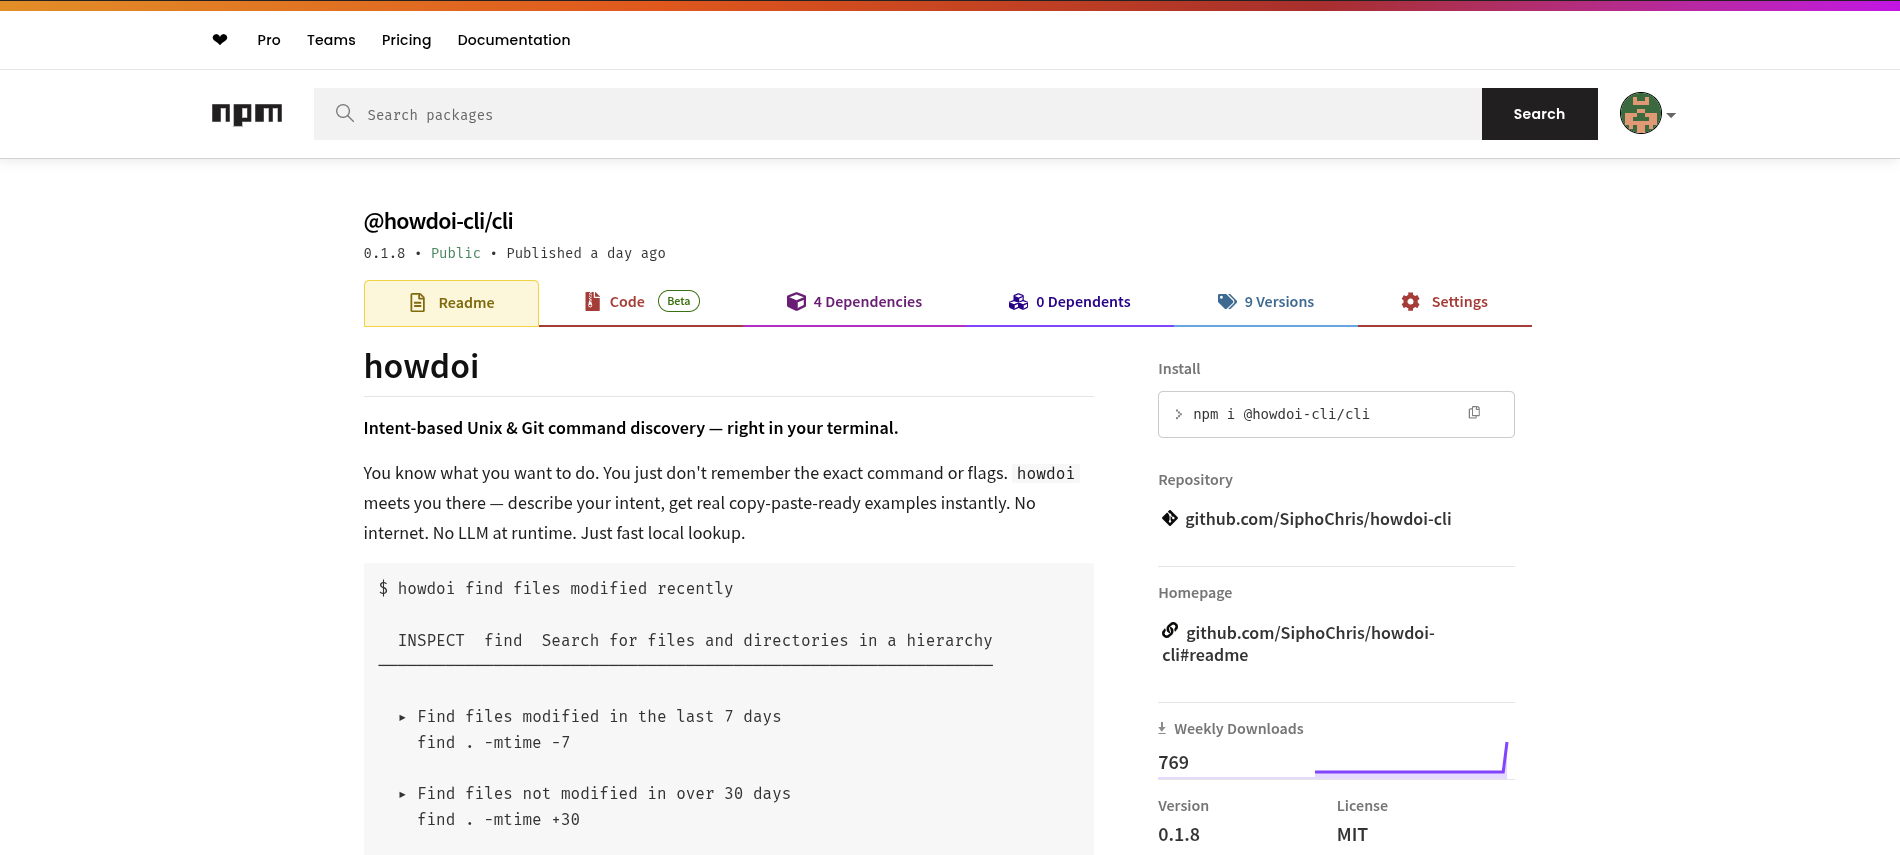Open the Documentation link
The image size is (1900, 855).
click(x=514, y=40)
